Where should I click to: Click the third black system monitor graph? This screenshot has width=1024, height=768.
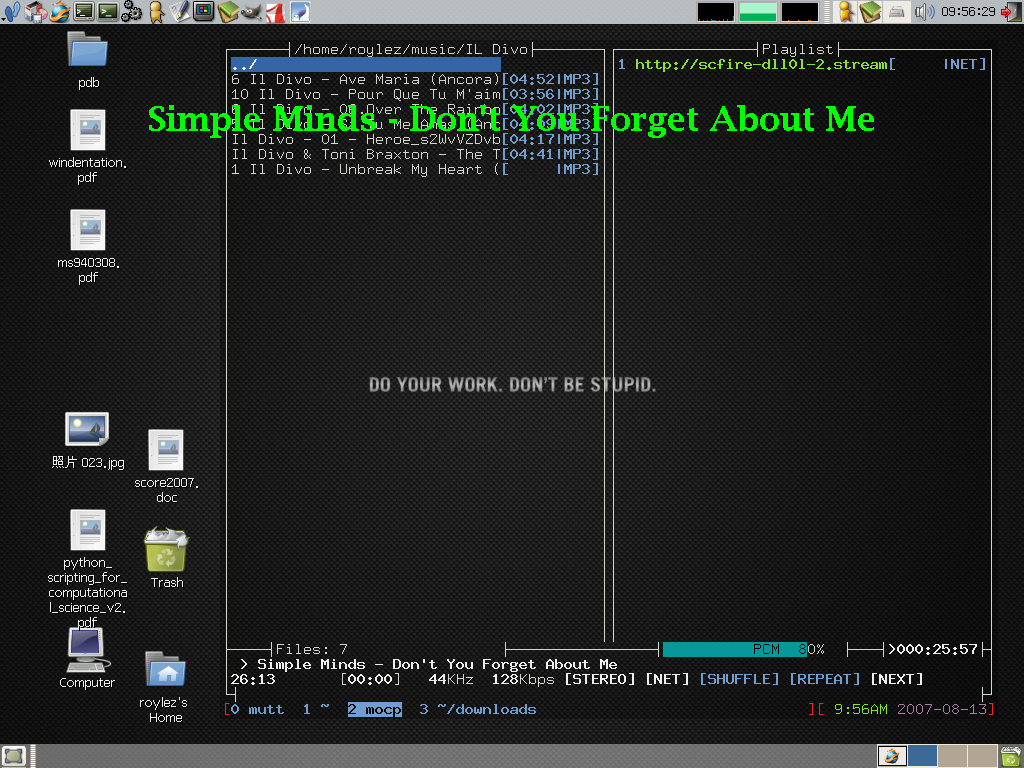(x=799, y=12)
